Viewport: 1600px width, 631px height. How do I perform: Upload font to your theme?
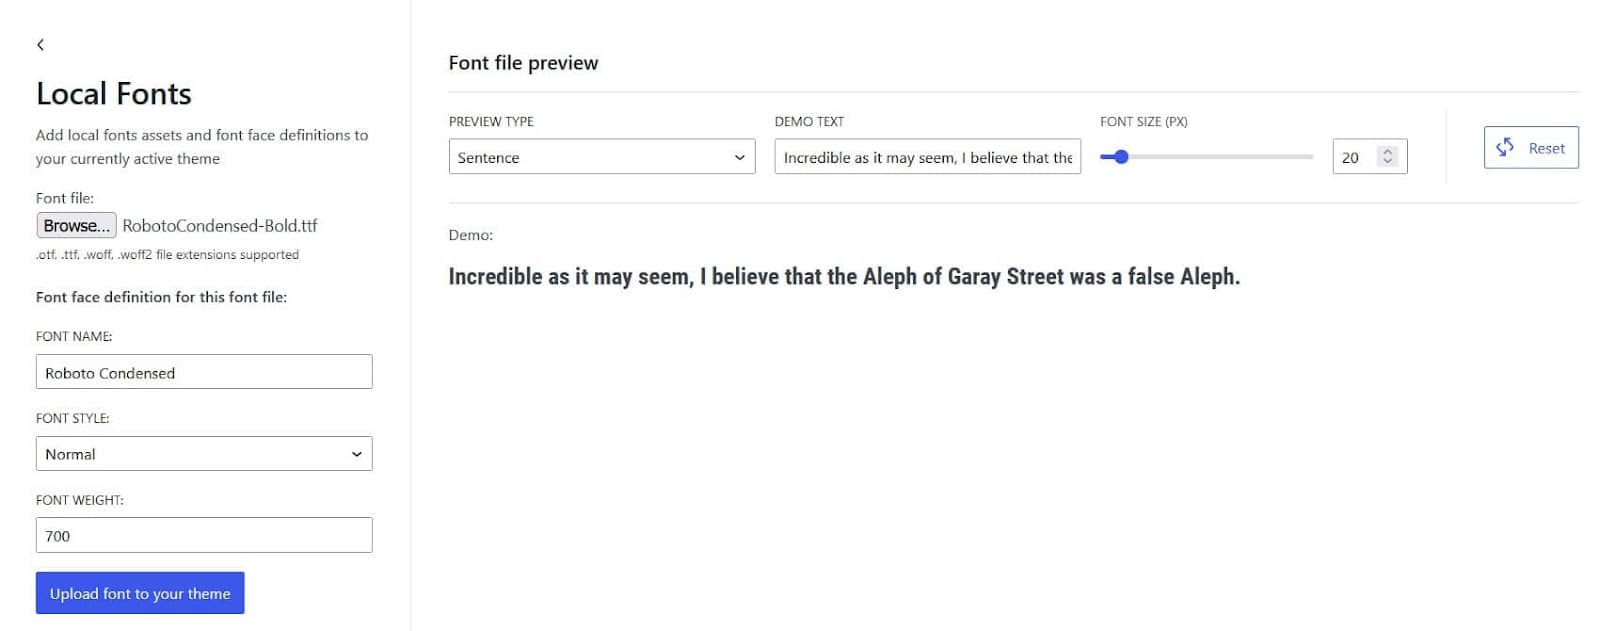tap(140, 593)
